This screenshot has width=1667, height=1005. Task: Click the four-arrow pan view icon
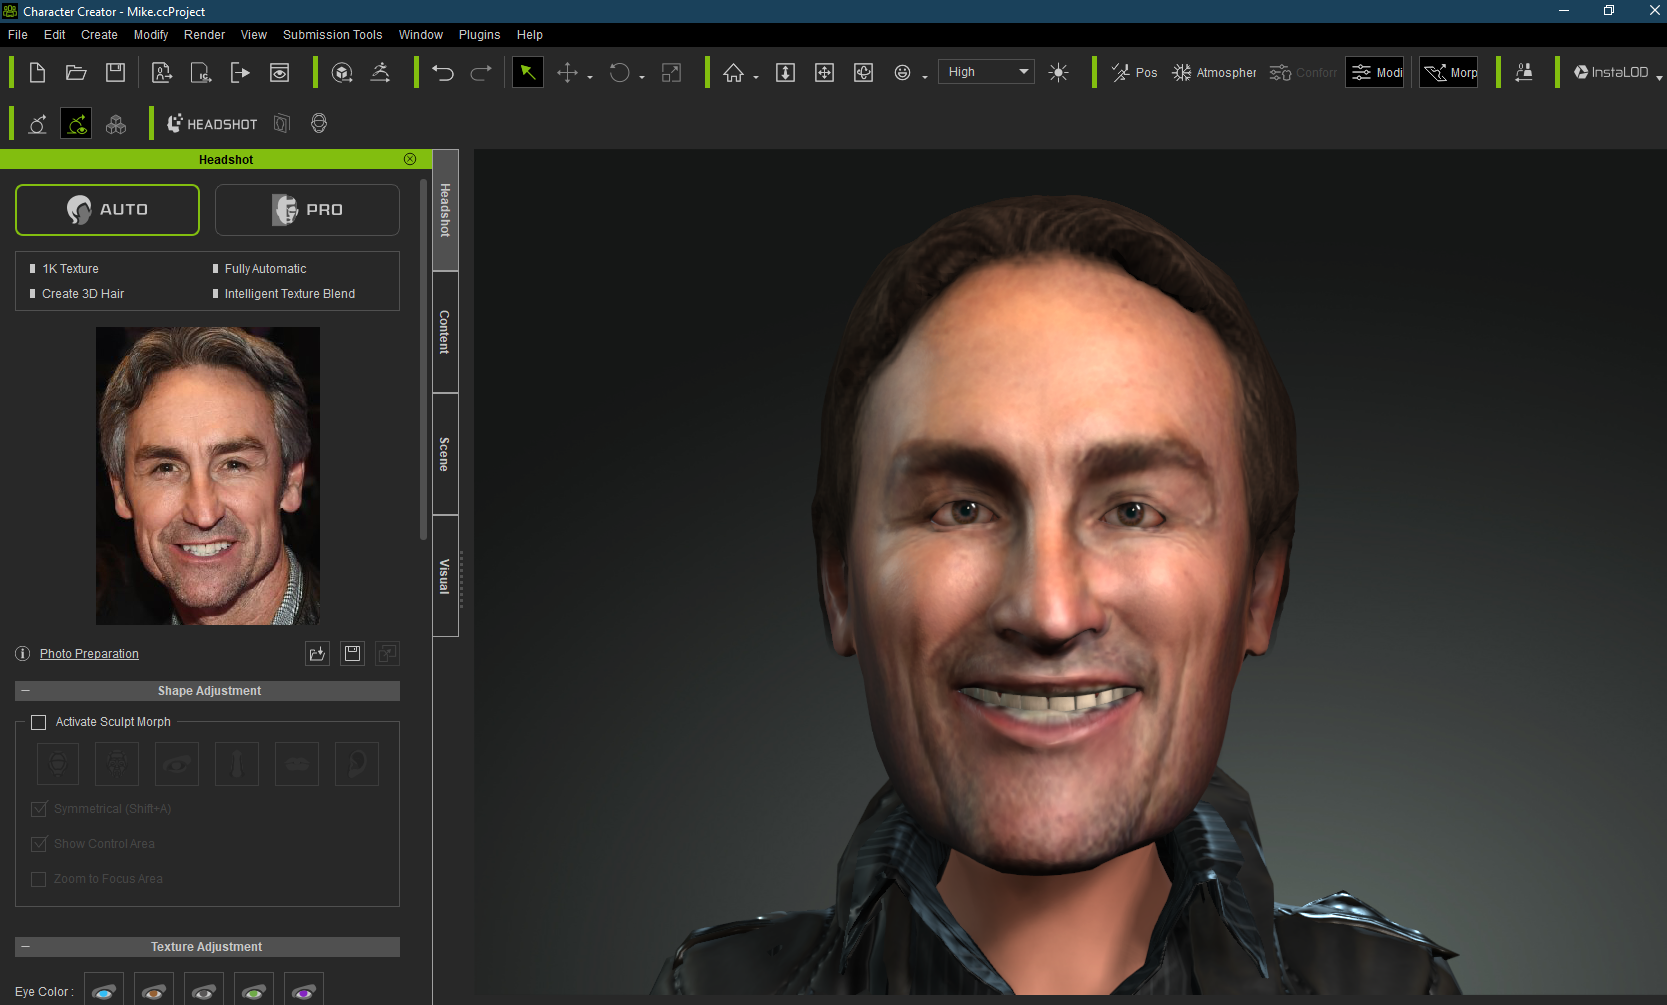[825, 73]
